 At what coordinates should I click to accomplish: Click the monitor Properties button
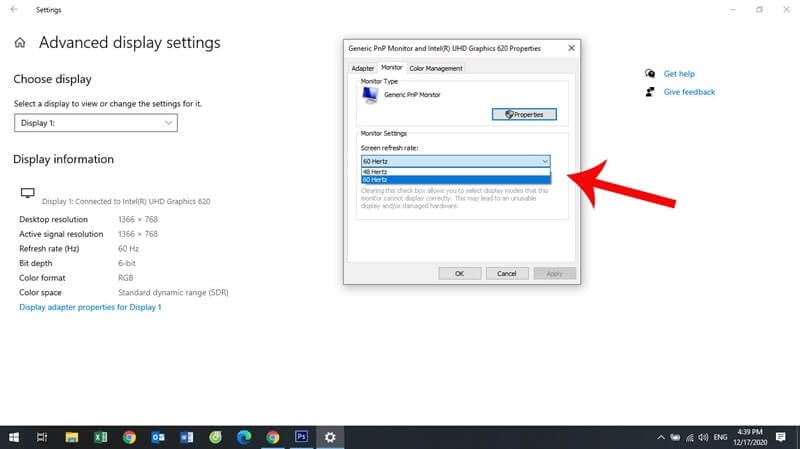coord(524,114)
